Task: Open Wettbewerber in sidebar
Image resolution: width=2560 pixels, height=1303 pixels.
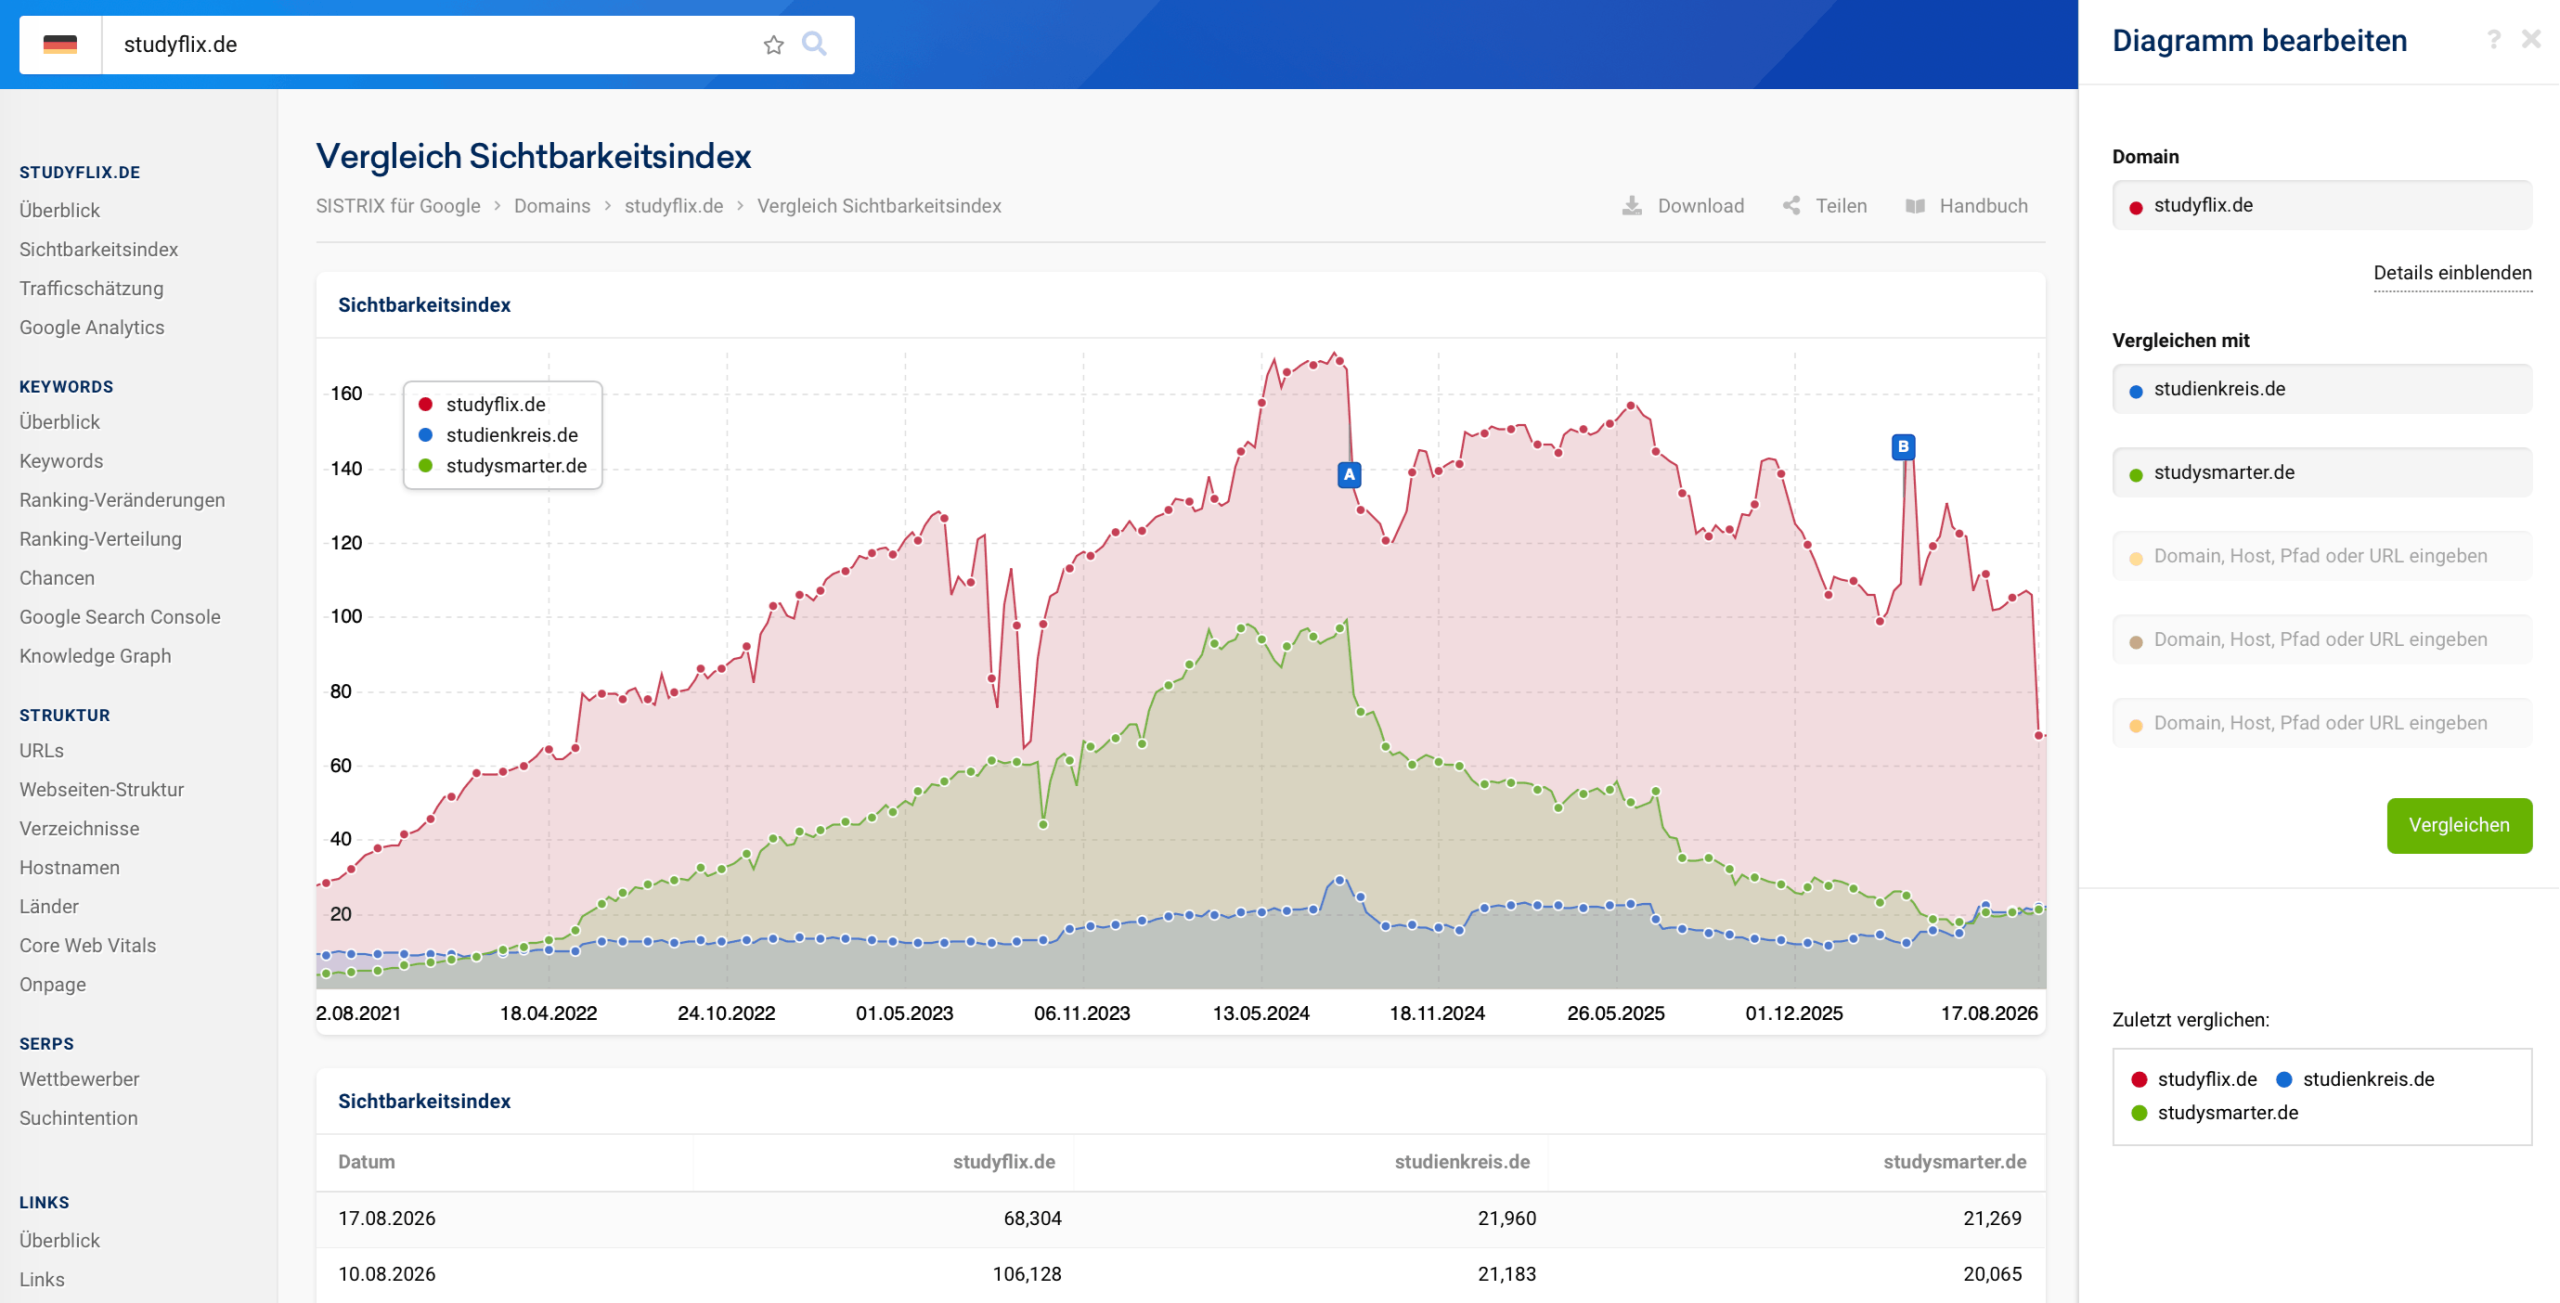Action: [79, 1079]
